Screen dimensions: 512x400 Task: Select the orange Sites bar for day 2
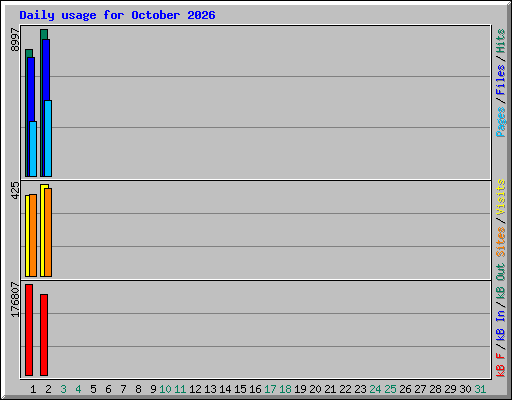pyautogui.click(x=48, y=232)
